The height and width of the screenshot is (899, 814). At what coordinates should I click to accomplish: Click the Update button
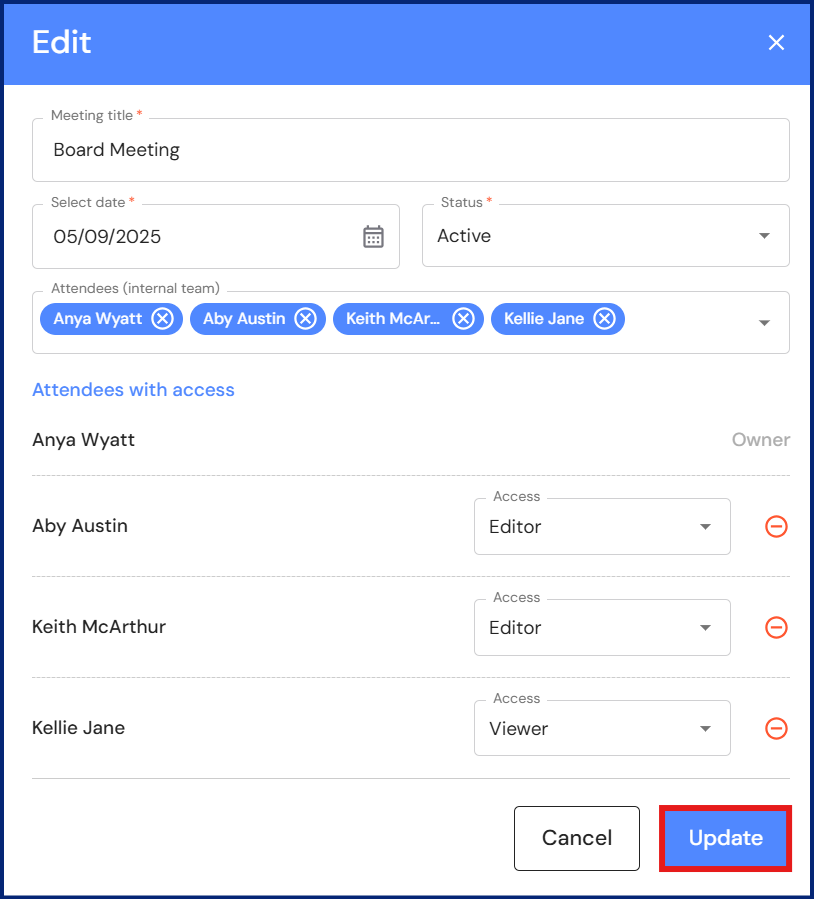click(x=725, y=838)
